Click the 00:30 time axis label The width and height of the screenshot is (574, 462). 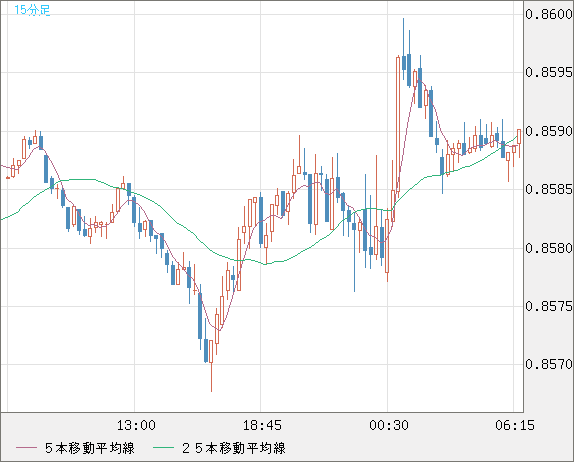[389, 425]
